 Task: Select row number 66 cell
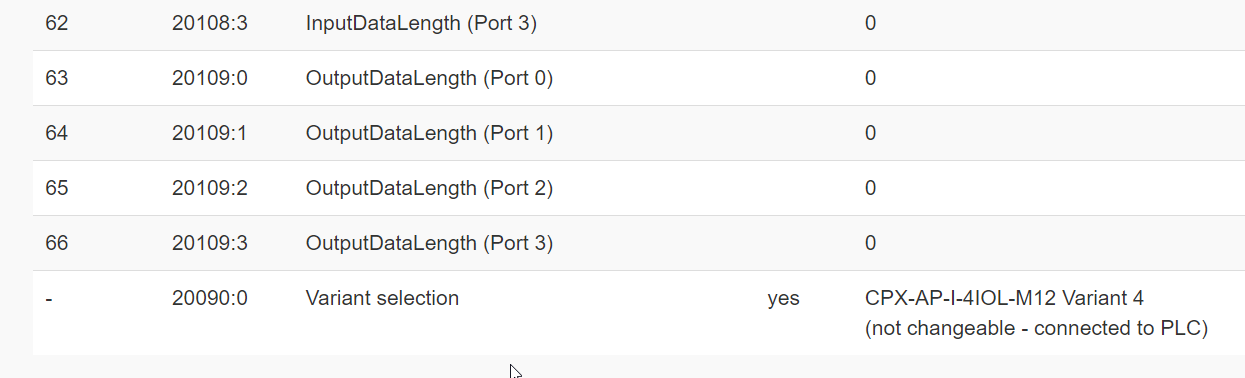(56, 243)
